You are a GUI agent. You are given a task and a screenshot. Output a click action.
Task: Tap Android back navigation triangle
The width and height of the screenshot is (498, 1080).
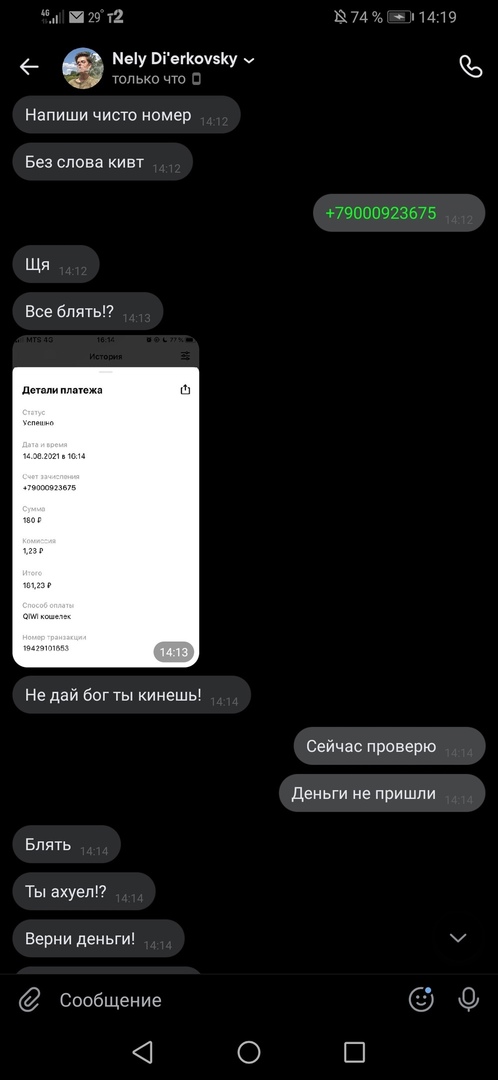click(142, 1052)
